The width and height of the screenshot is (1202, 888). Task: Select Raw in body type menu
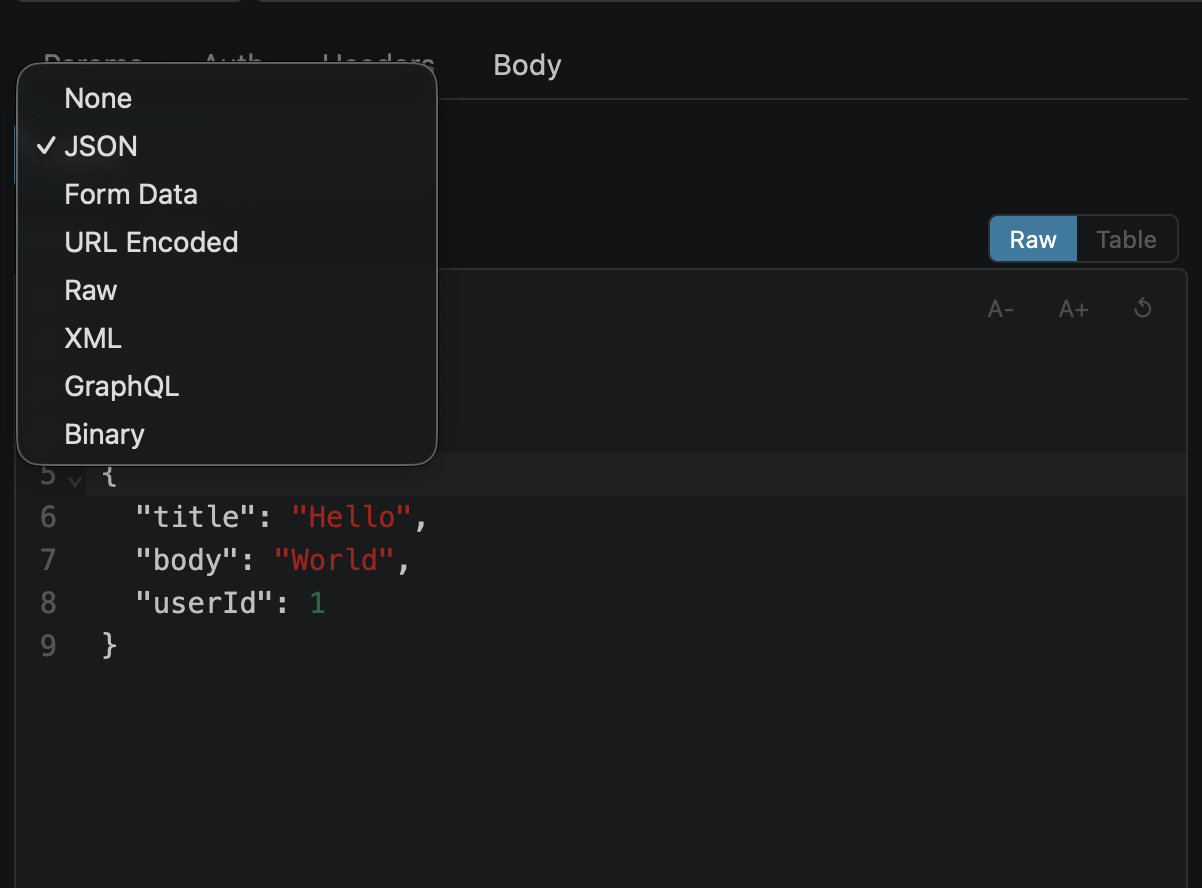tap(227, 290)
